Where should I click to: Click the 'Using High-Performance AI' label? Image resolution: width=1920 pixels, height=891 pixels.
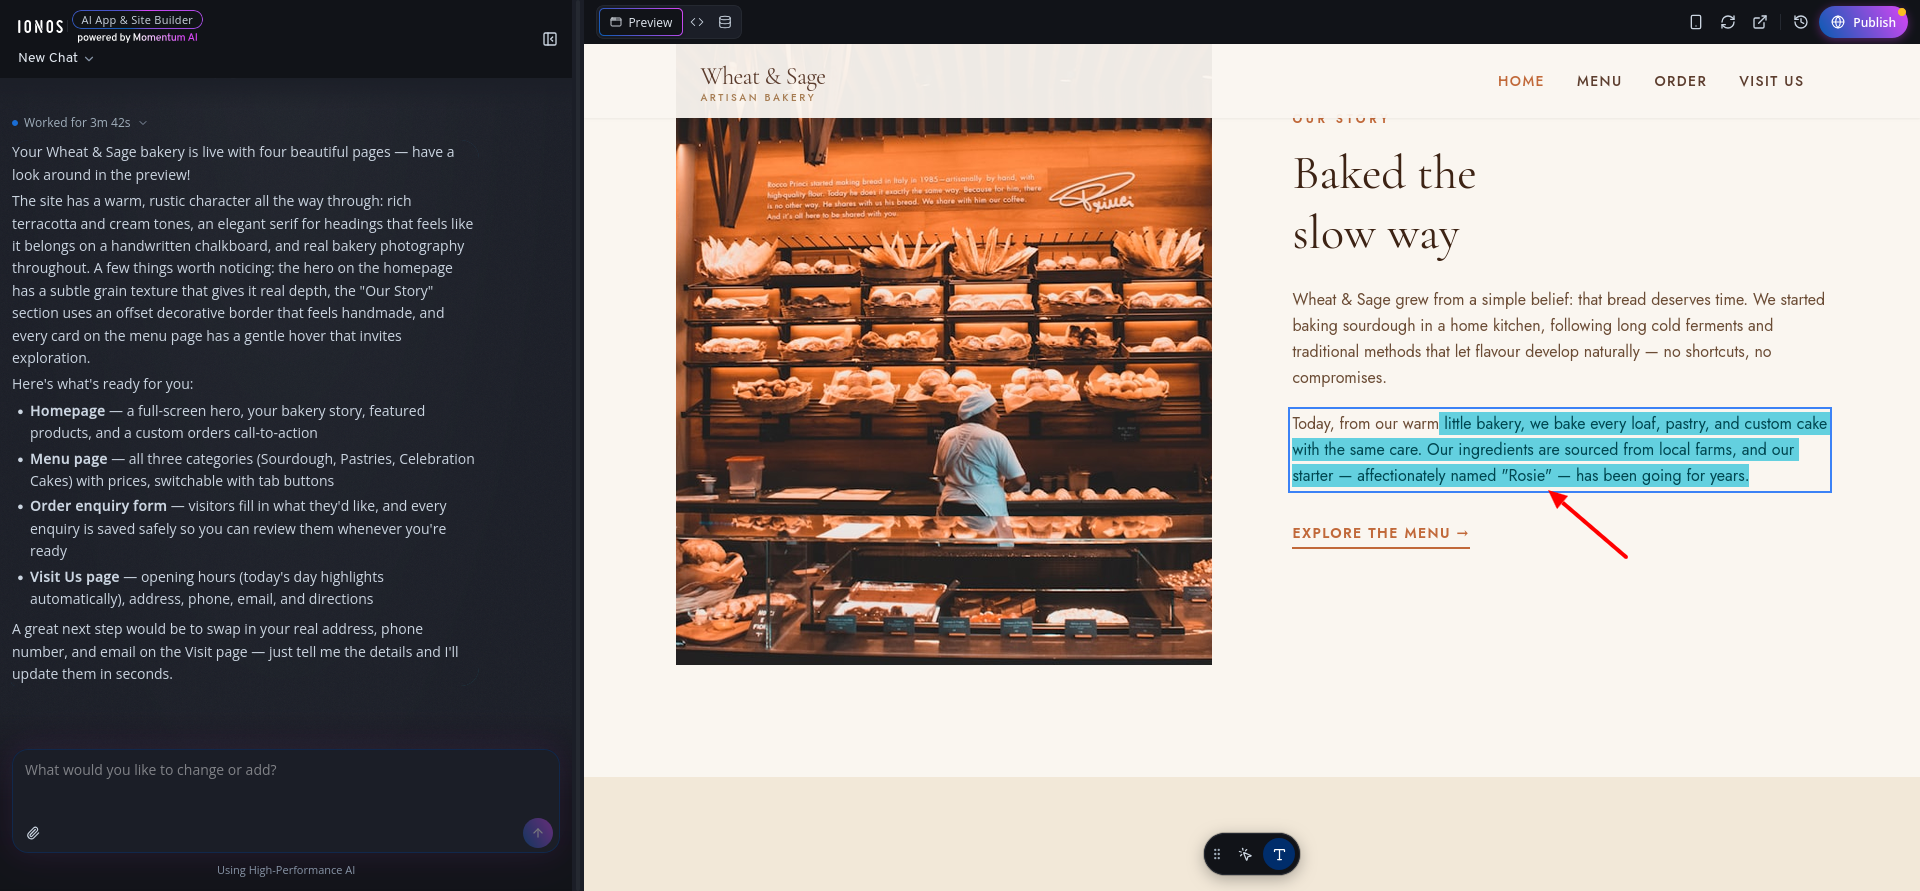286,870
